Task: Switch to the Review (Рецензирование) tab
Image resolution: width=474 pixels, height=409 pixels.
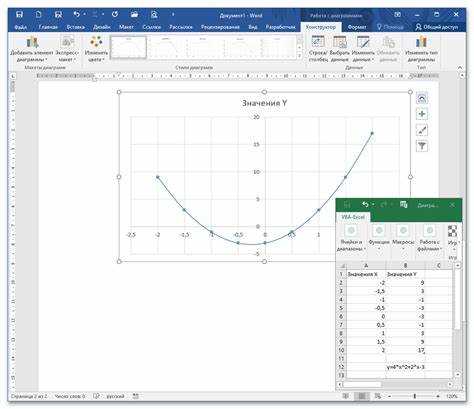Action: click(x=220, y=27)
